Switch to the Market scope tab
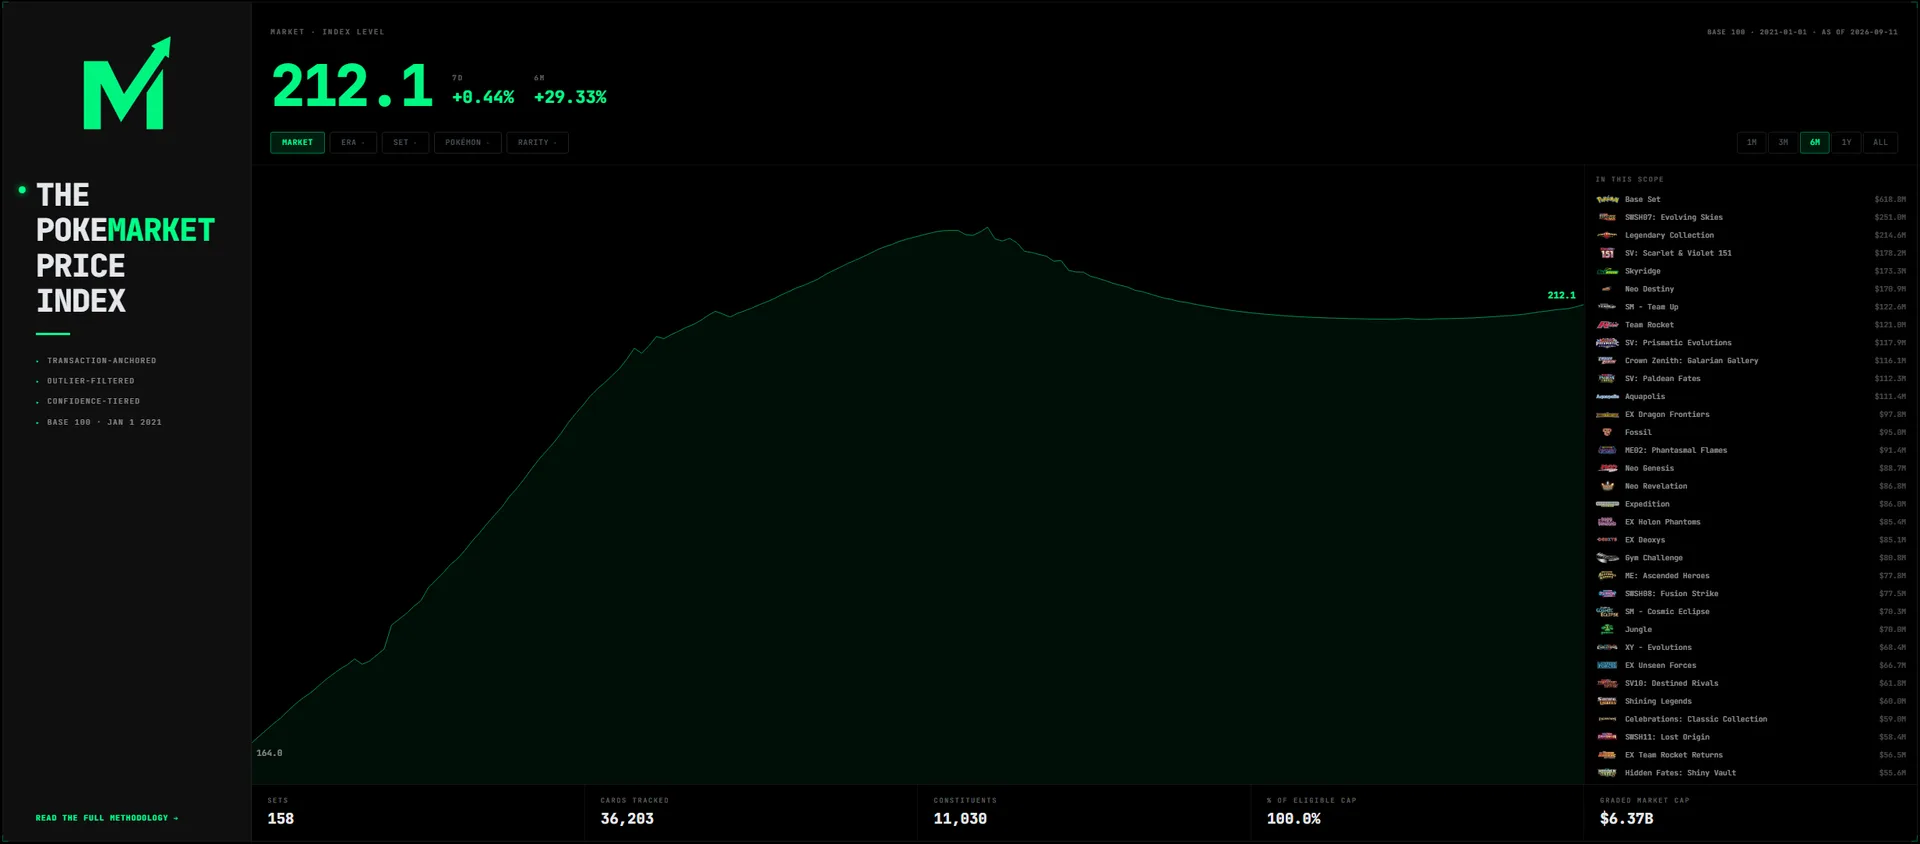The width and height of the screenshot is (1920, 844). click(297, 143)
